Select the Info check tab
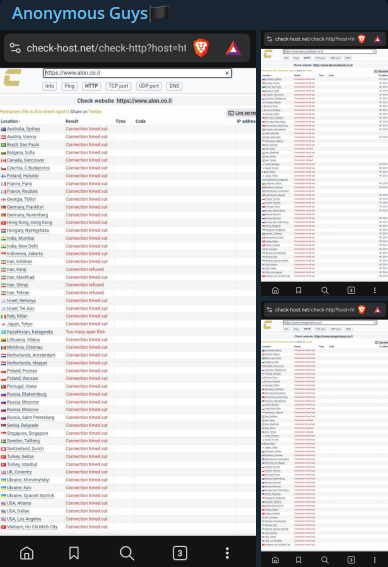This screenshot has height=567, width=388. [x=50, y=86]
